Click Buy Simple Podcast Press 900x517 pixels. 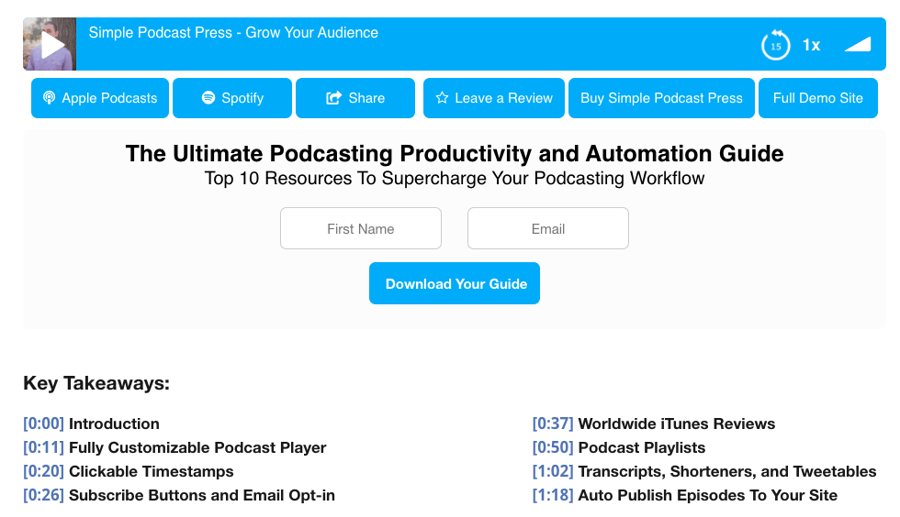[x=661, y=98]
